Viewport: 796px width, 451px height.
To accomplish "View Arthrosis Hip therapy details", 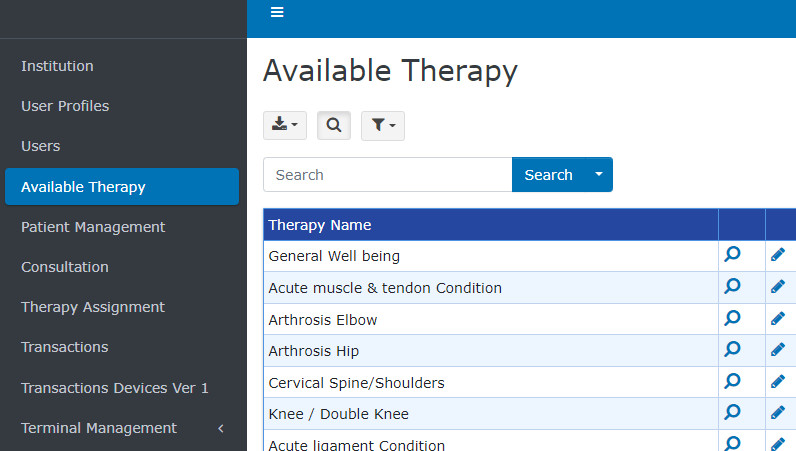I will click(x=732, y=350).
